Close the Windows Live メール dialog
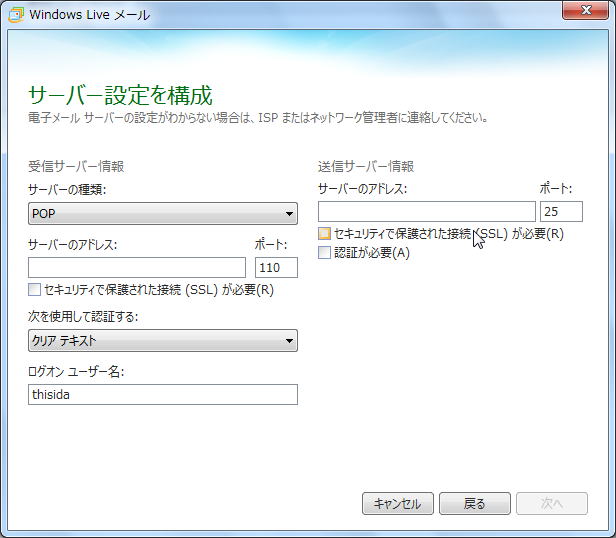The width and height of the screenshot is (616, 538). [585, 9]
